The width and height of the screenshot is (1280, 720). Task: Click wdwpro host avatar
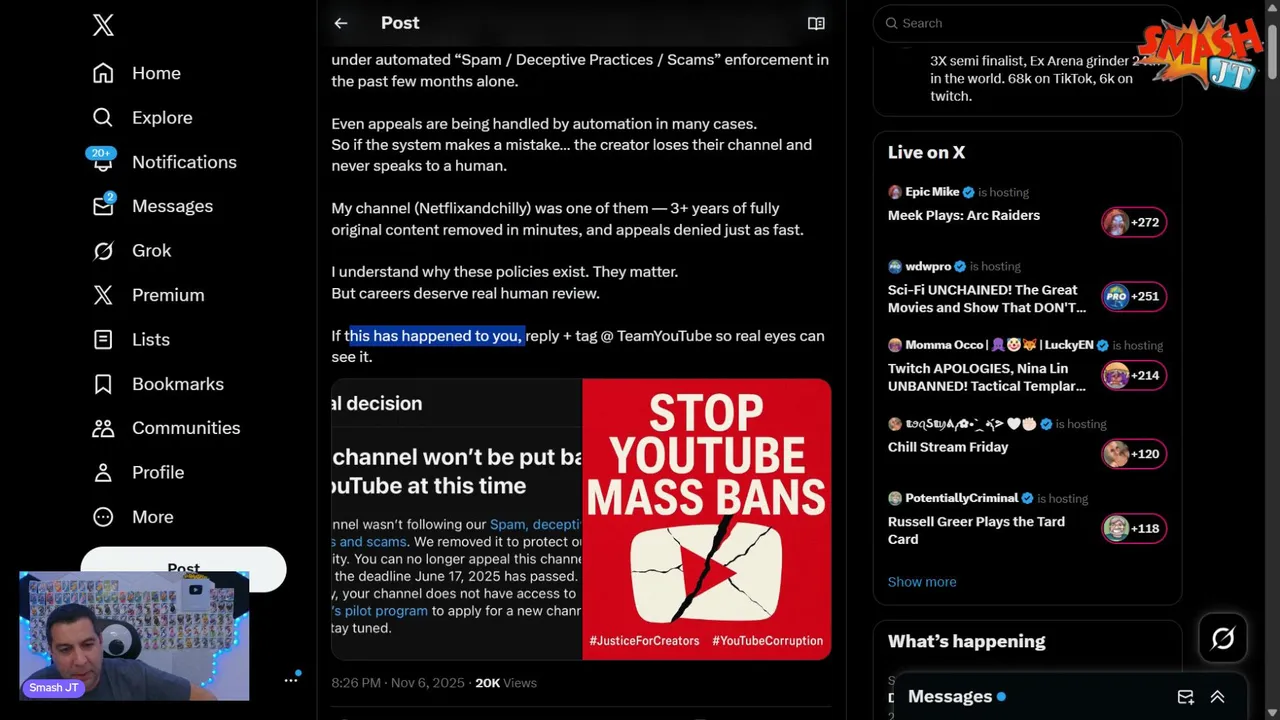pyautogui.click(x=895, y=267)
